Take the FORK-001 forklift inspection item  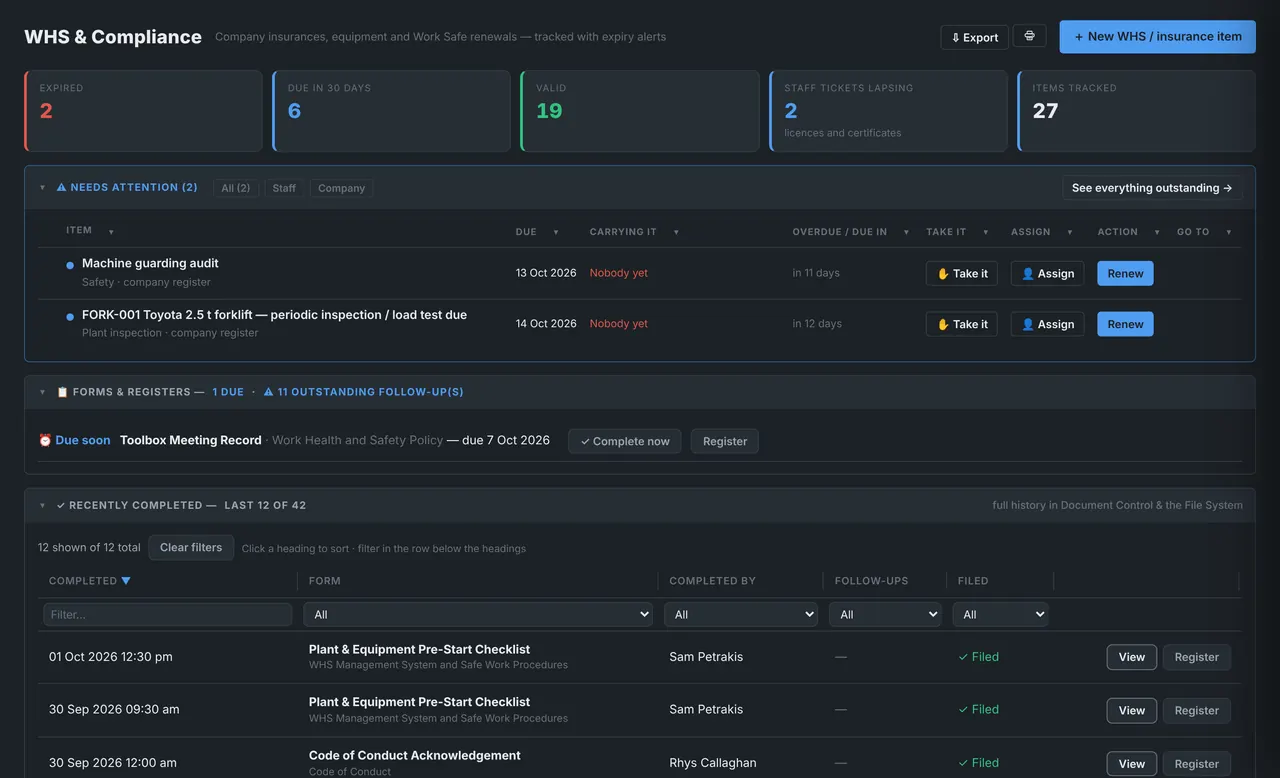tap(962, 324)
